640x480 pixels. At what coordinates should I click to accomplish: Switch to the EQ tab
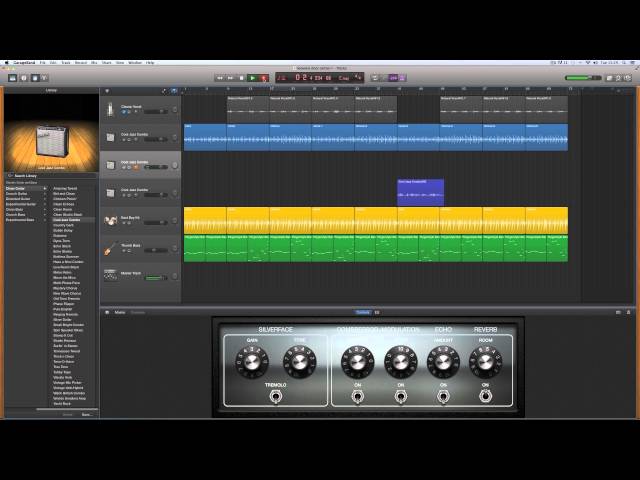click(377, 312)
